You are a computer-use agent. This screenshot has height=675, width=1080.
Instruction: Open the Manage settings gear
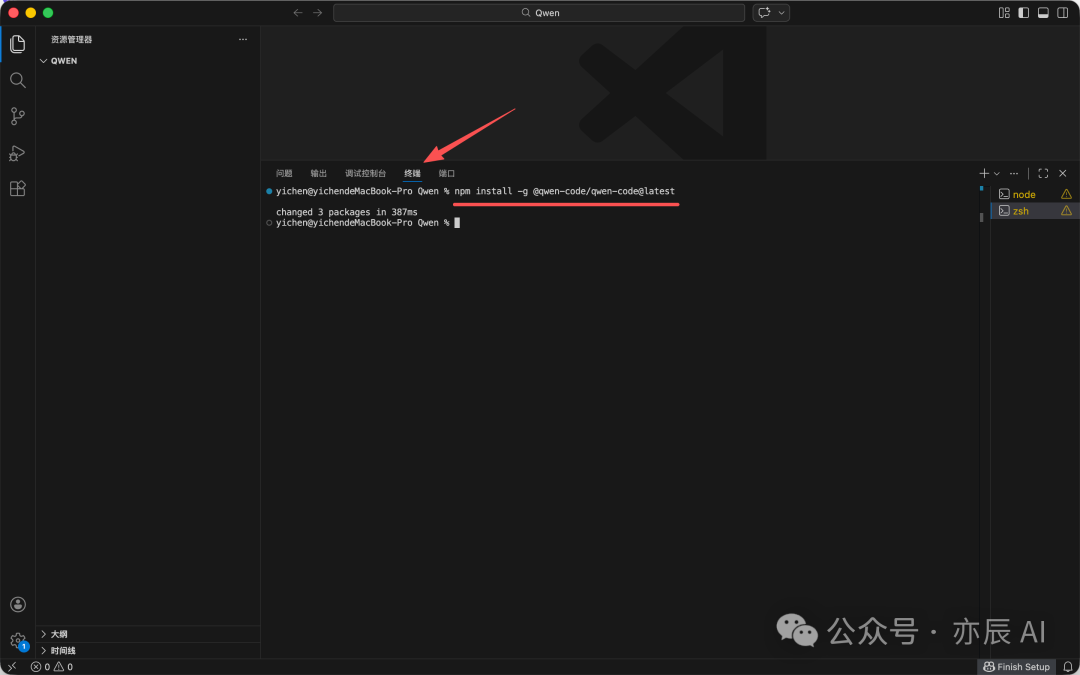17,641
